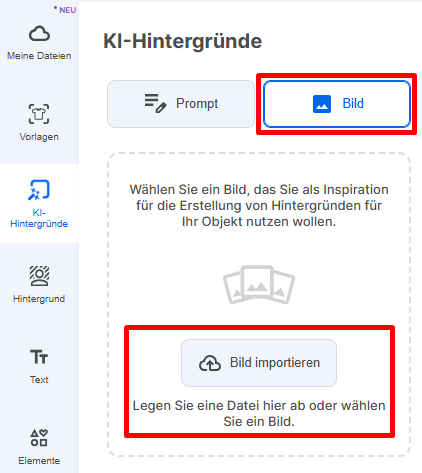Click the 'Legen Sie eine Datei hier ab' drop text
This screenshot has width=422, height=473.
point(259,414)
